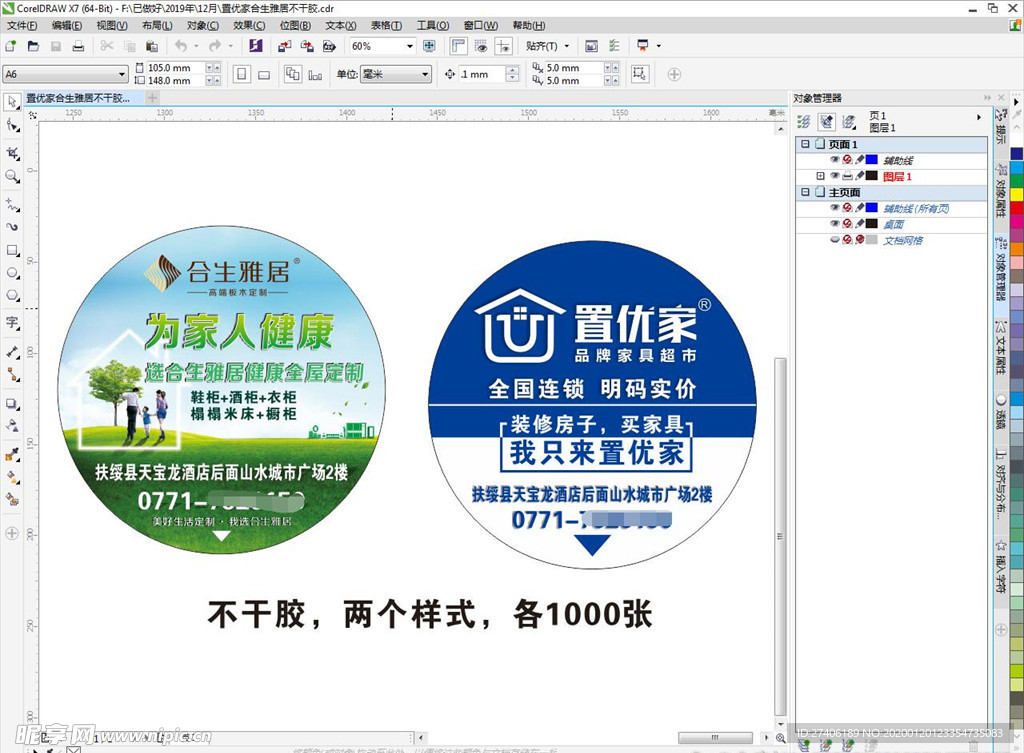
Task: Click the purple Corel search content icon
Action: coord(255,46)
